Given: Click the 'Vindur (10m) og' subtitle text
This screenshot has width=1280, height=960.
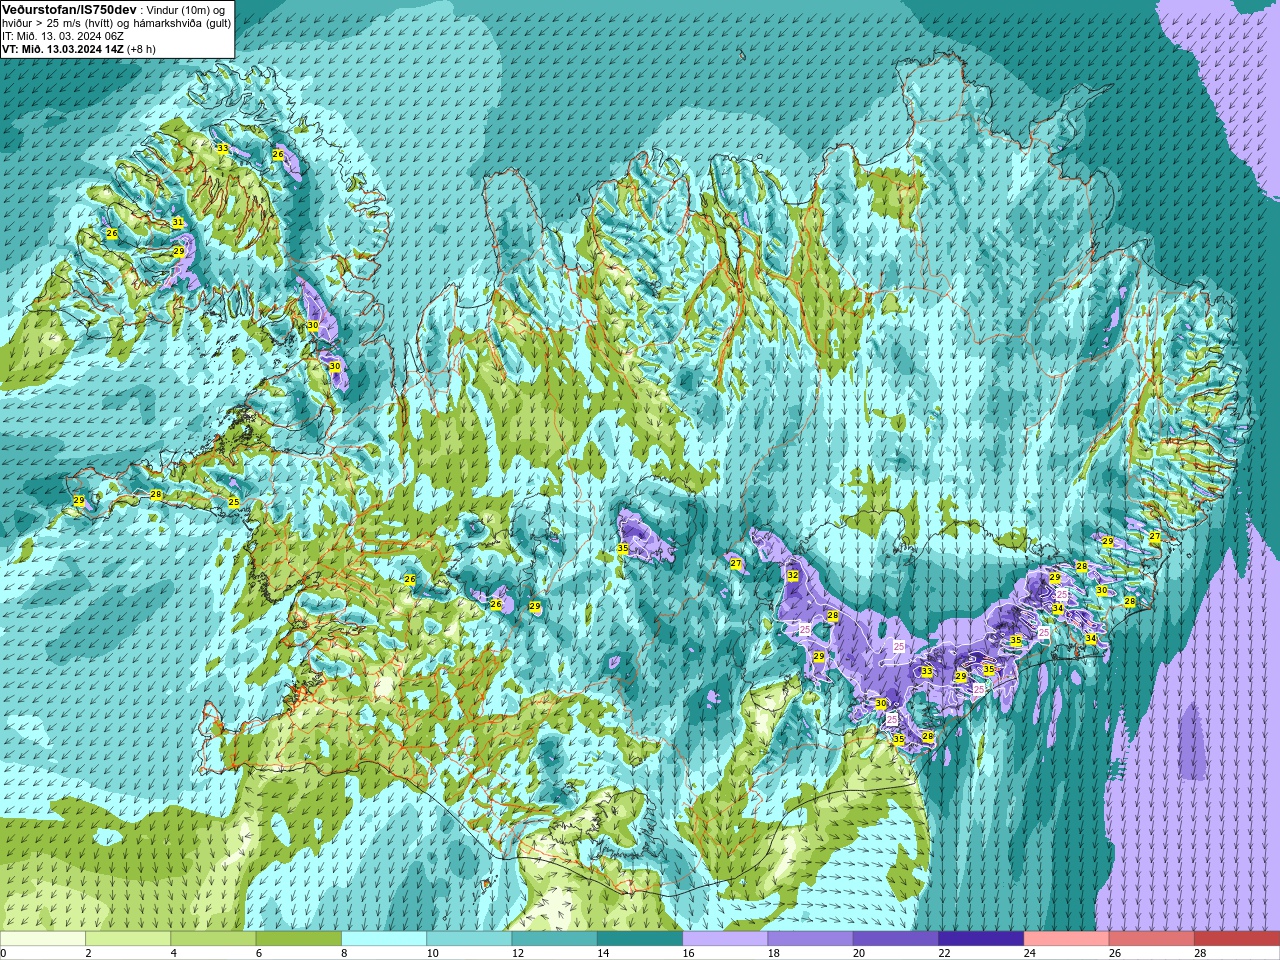Looking at the screenshot, I should (x=186, y=9).
